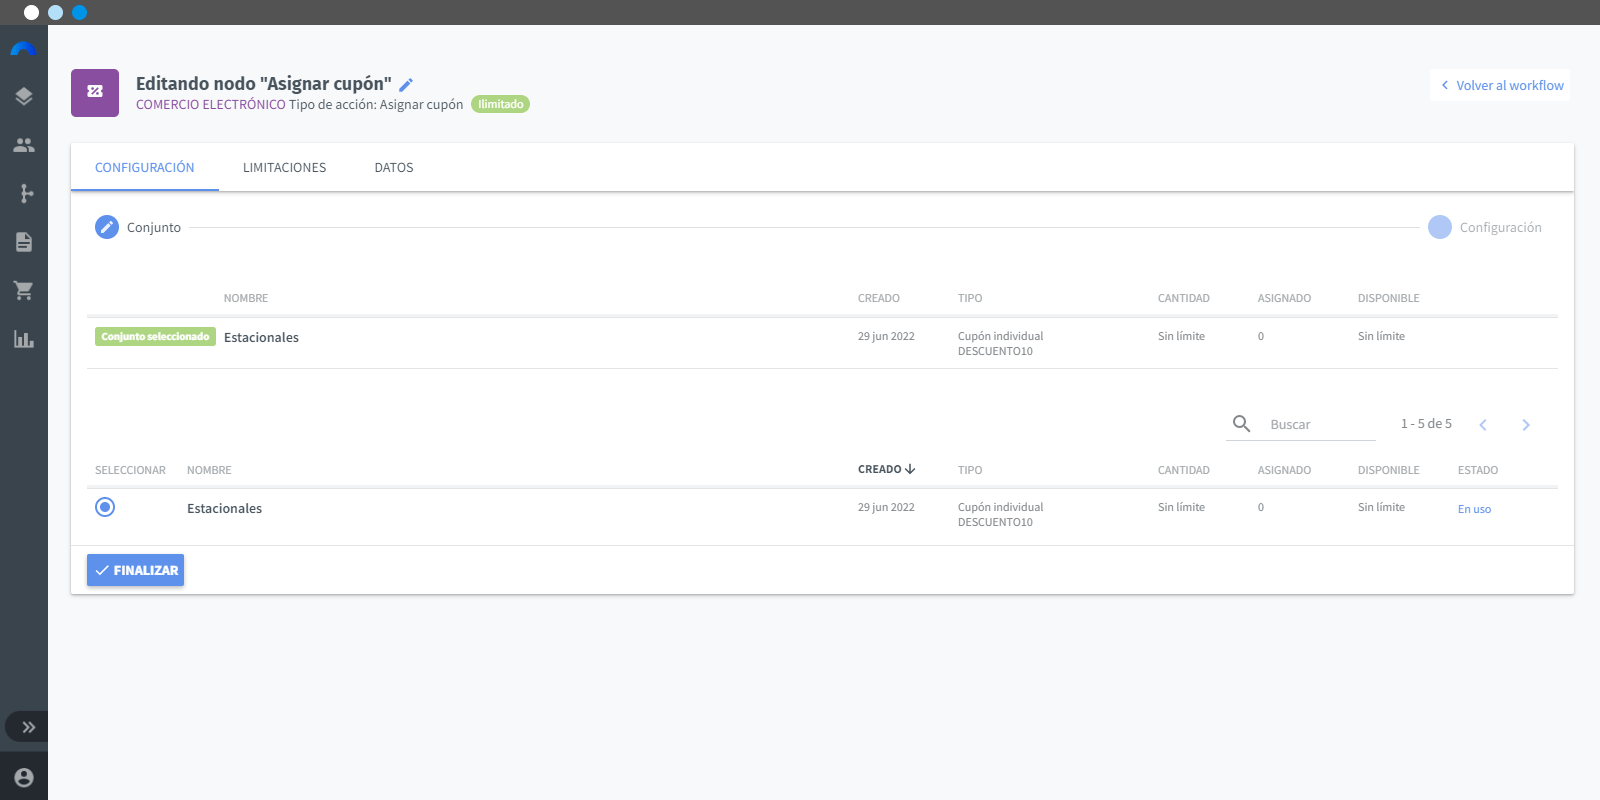The width and height of the screenshot is (1600, 800).
Task: Go to the Configuración step circle
Action: 1440,227
